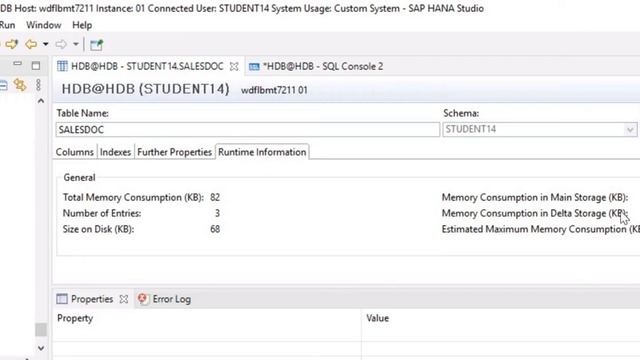Click the Back navigation arrow icon
Viewport: 640px width, 360px height.
pyautogui.click(x=31, y=44)
